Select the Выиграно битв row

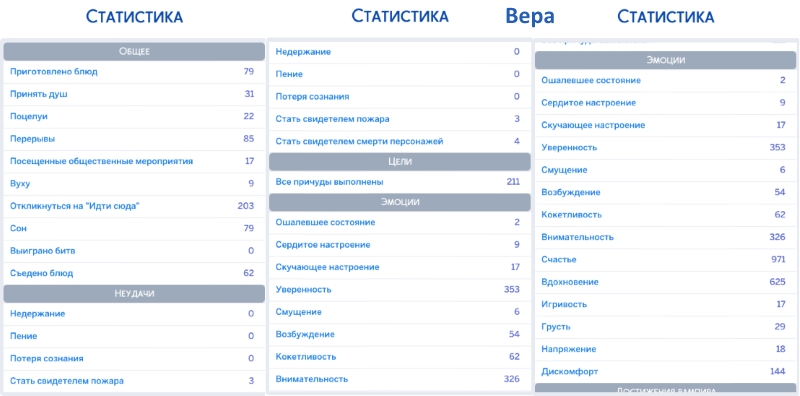pyautogui.click(x=134, y=251)
